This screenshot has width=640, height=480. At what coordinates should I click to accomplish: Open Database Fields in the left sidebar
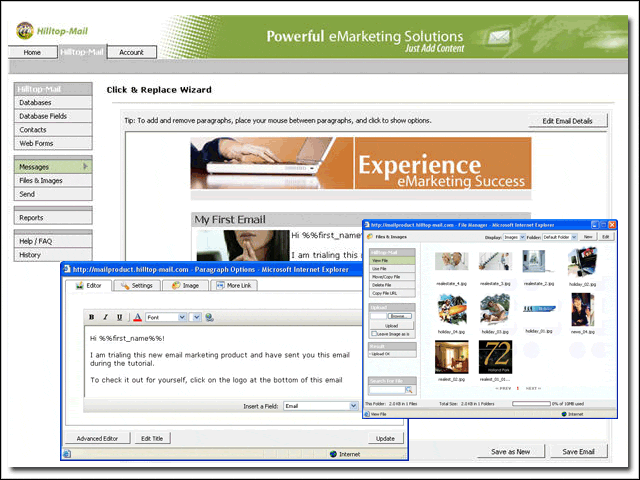[53, 116]
